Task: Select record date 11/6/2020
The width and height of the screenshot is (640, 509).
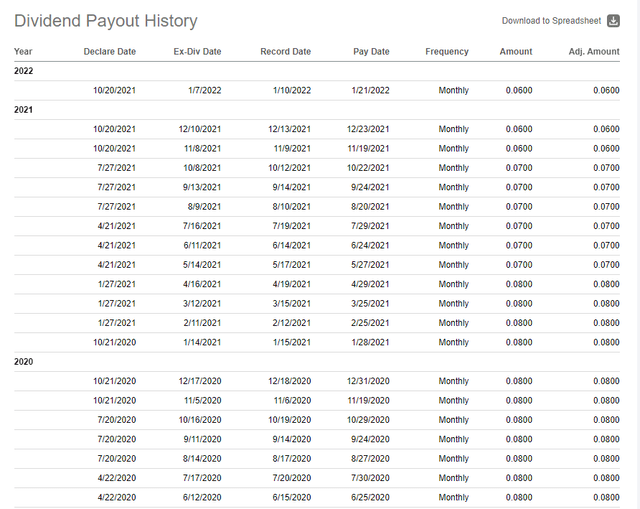Action: tap(292, 400)
